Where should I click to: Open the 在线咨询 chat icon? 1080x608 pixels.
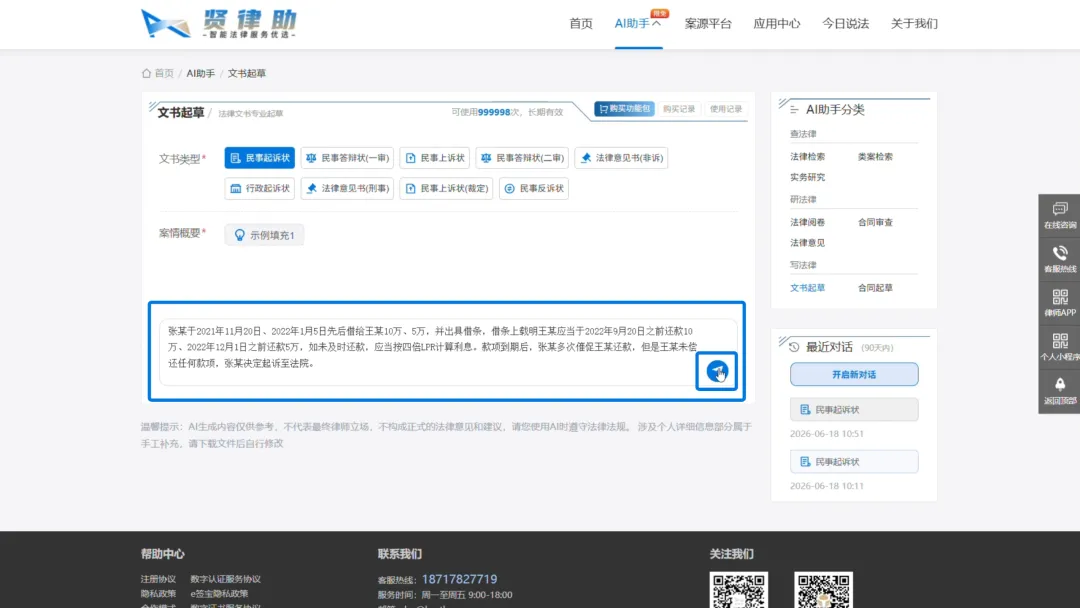1059,209
